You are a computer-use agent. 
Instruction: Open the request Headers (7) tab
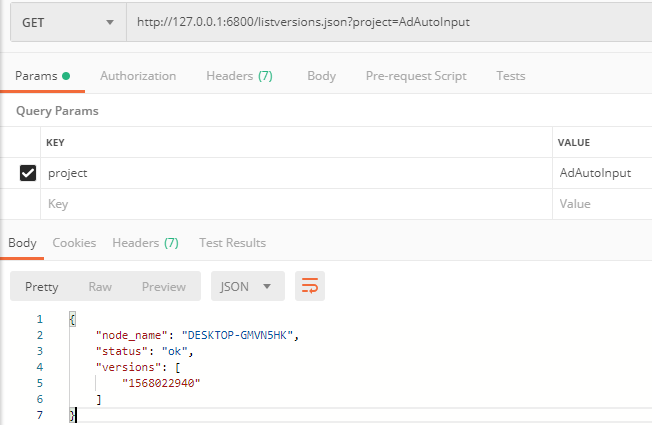point(240,76)
